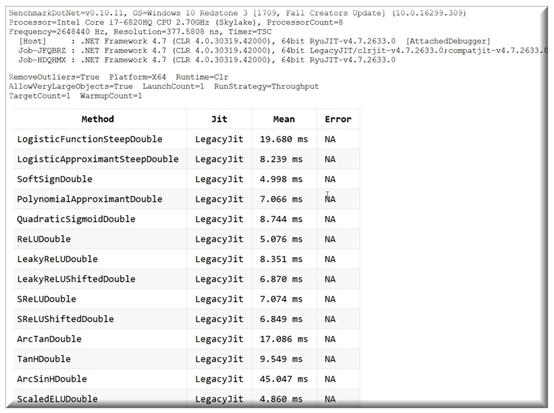This screenshot has width=554, height=413.
Task: Click the 8.744 ms mean value
Action: click(281, 219)
